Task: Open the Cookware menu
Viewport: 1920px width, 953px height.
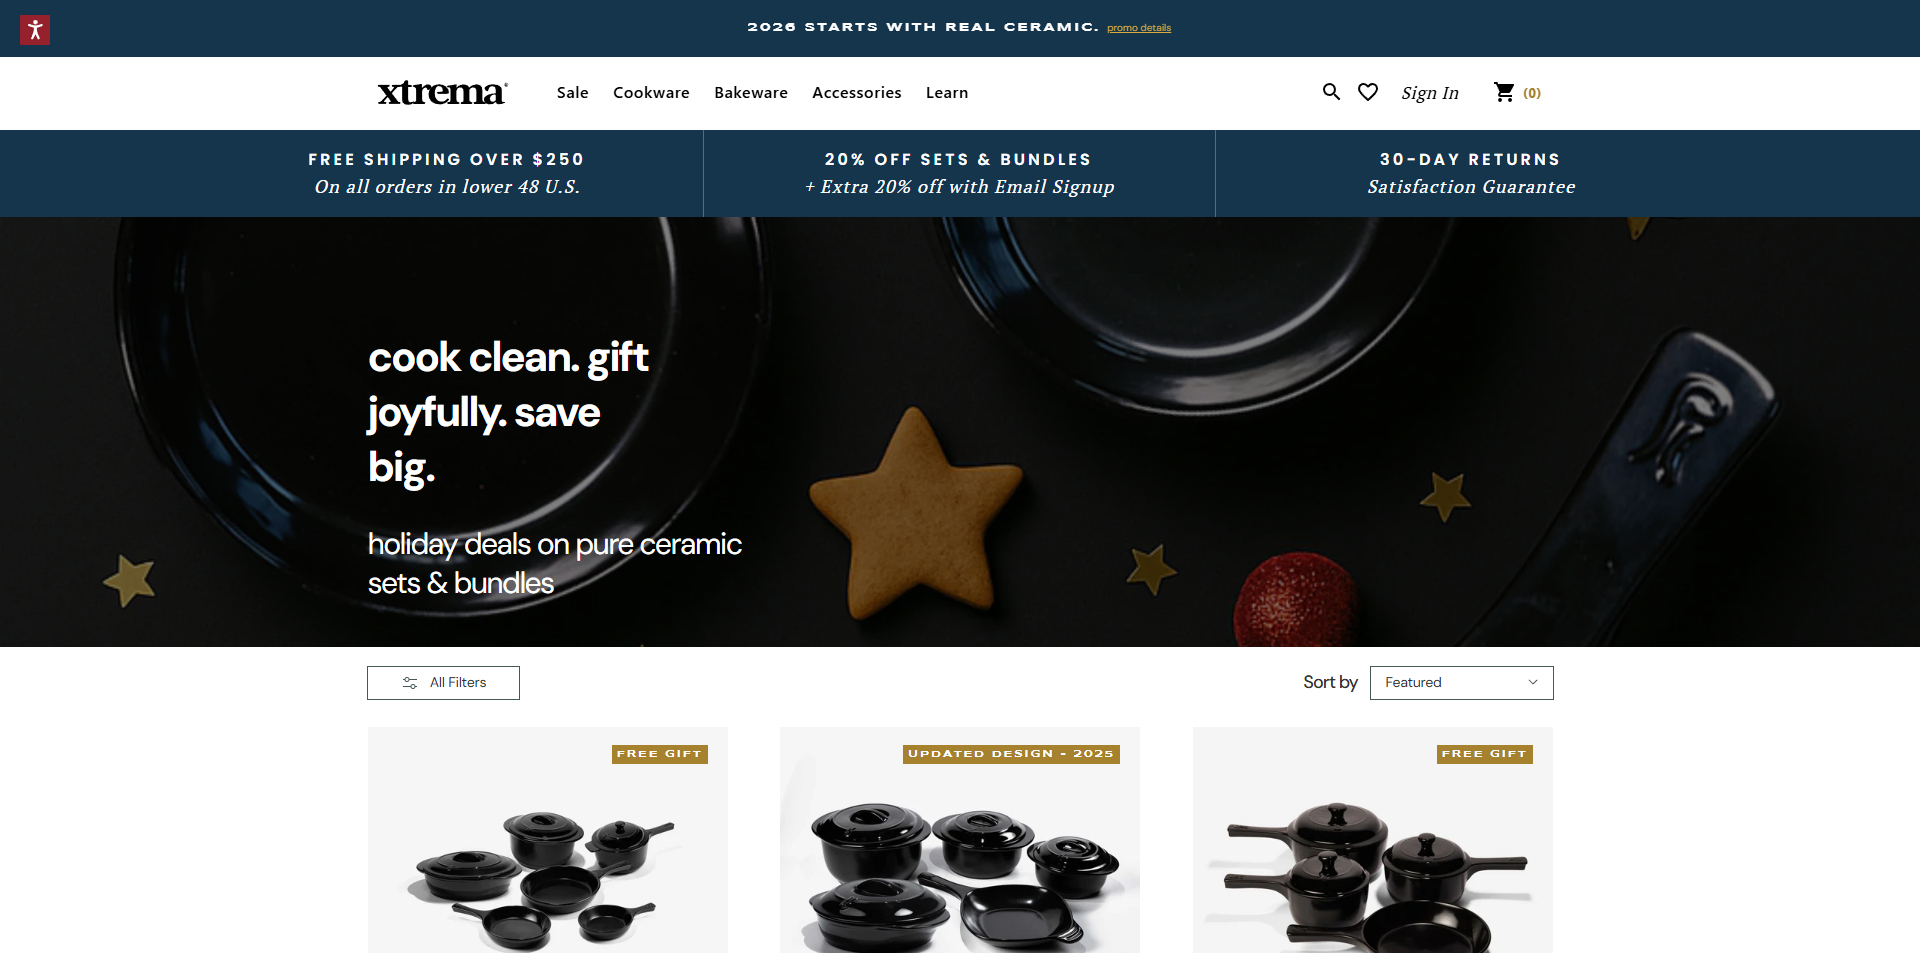Action: (x=651, y=93)
